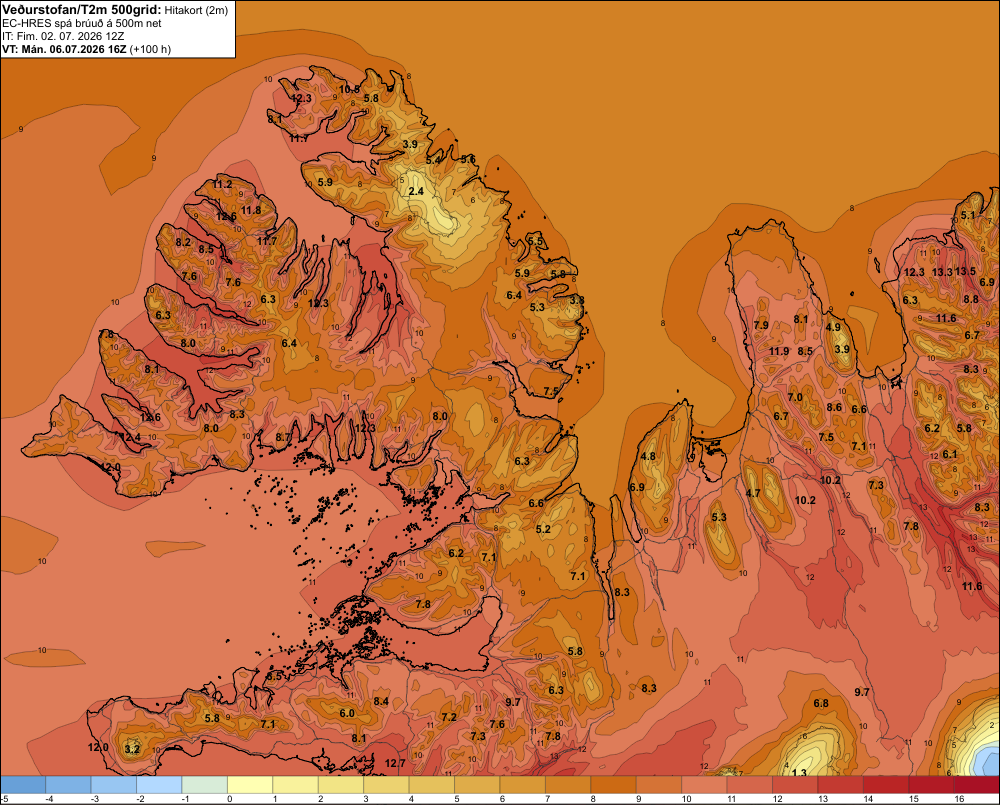Select the 4.8 temperature label
The width and height of the screenshot is (1000, 805).
tap(648, 456)
